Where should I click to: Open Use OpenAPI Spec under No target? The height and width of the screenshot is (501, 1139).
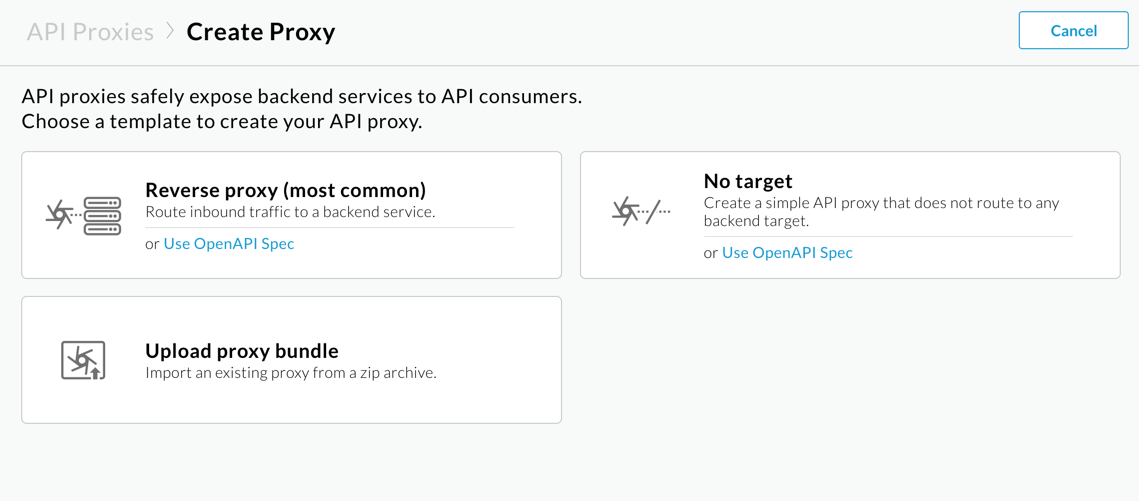[787, 252]
